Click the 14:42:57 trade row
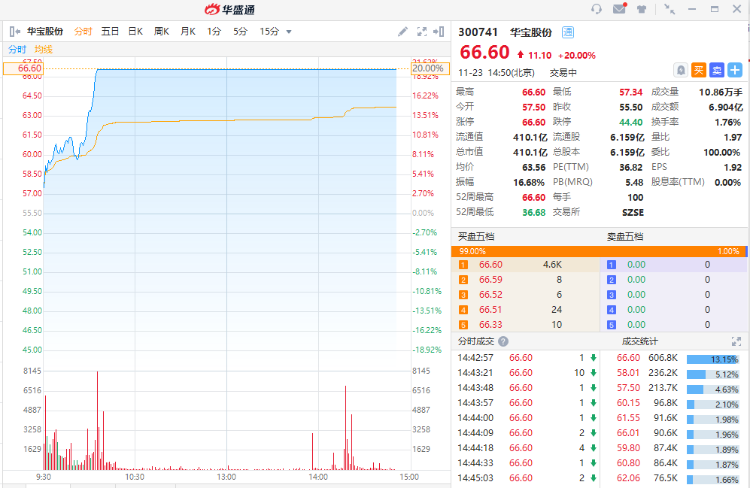 (527, 357)
